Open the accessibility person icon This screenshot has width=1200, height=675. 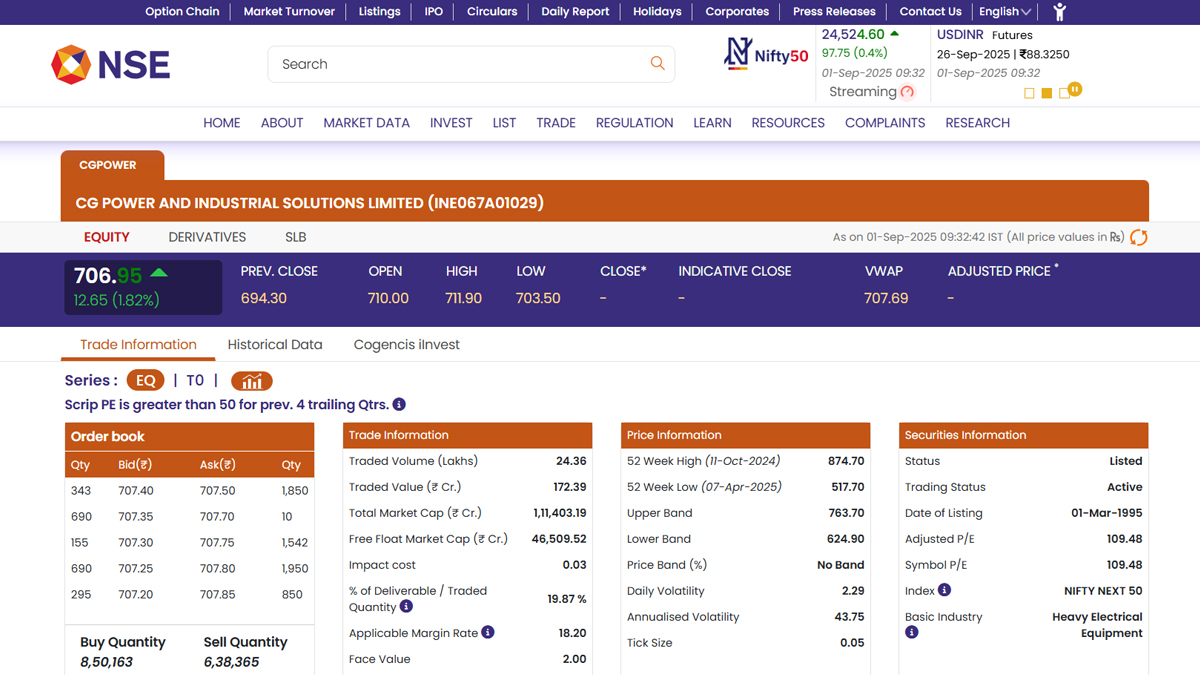coord(1060,12)
